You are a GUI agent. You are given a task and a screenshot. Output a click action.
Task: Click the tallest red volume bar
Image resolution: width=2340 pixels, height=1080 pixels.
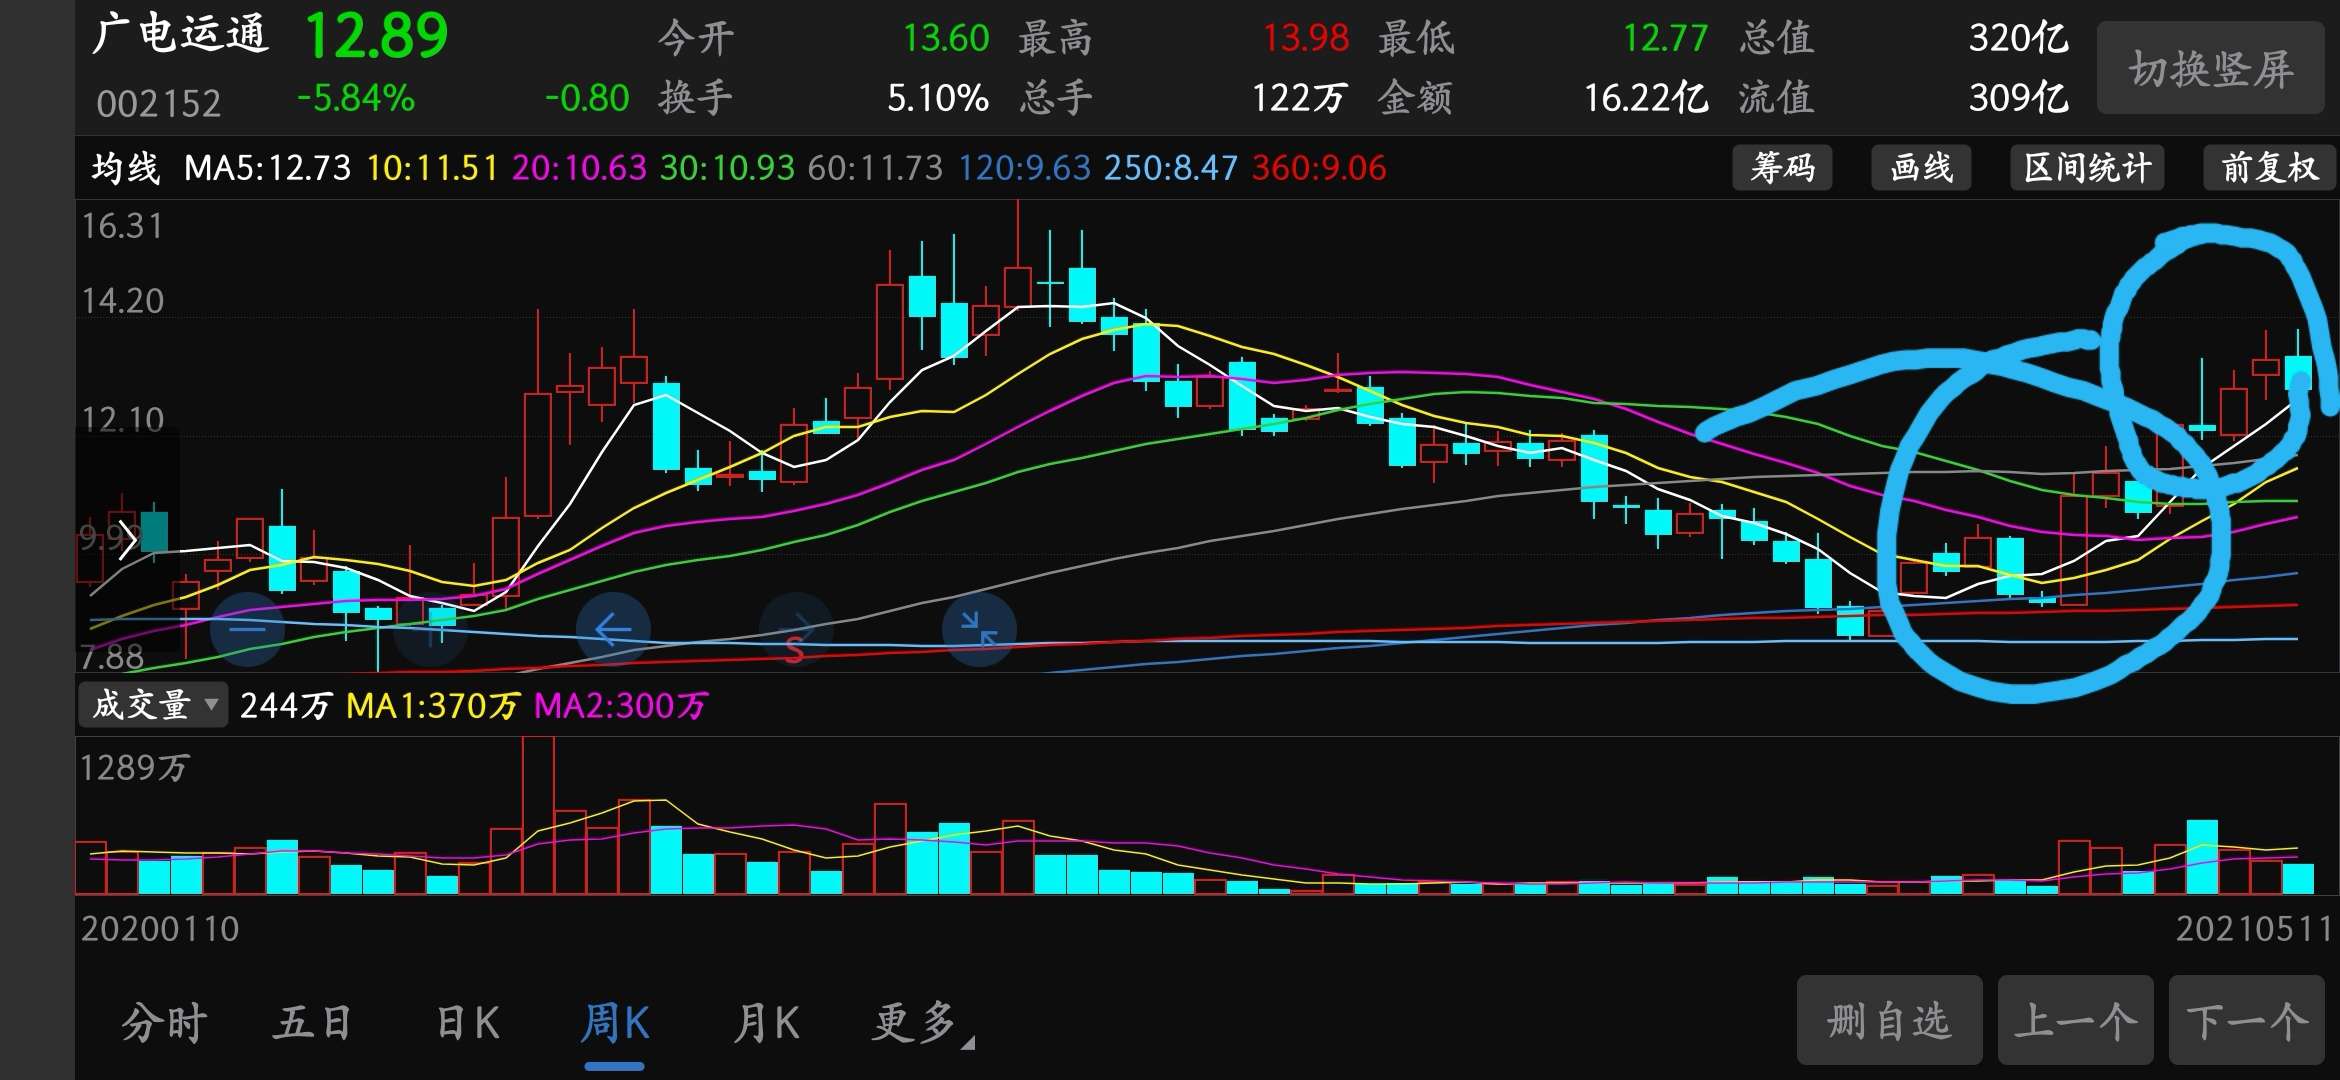click(538, 815)
